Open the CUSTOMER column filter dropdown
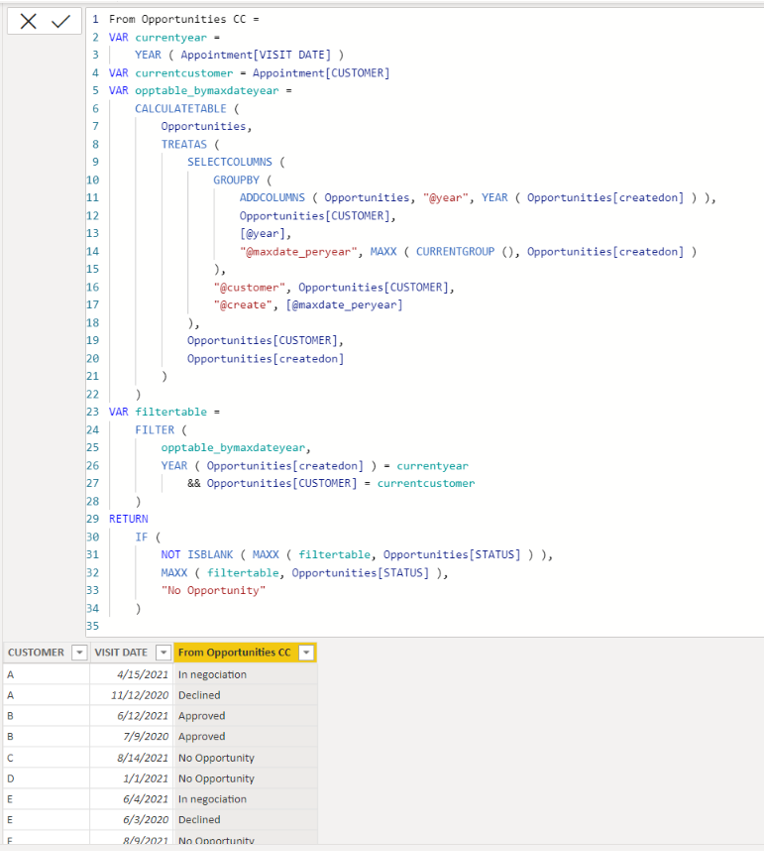The height and width of the screenshot is (851, 764). pyautogui.click(x=79, y=652)
